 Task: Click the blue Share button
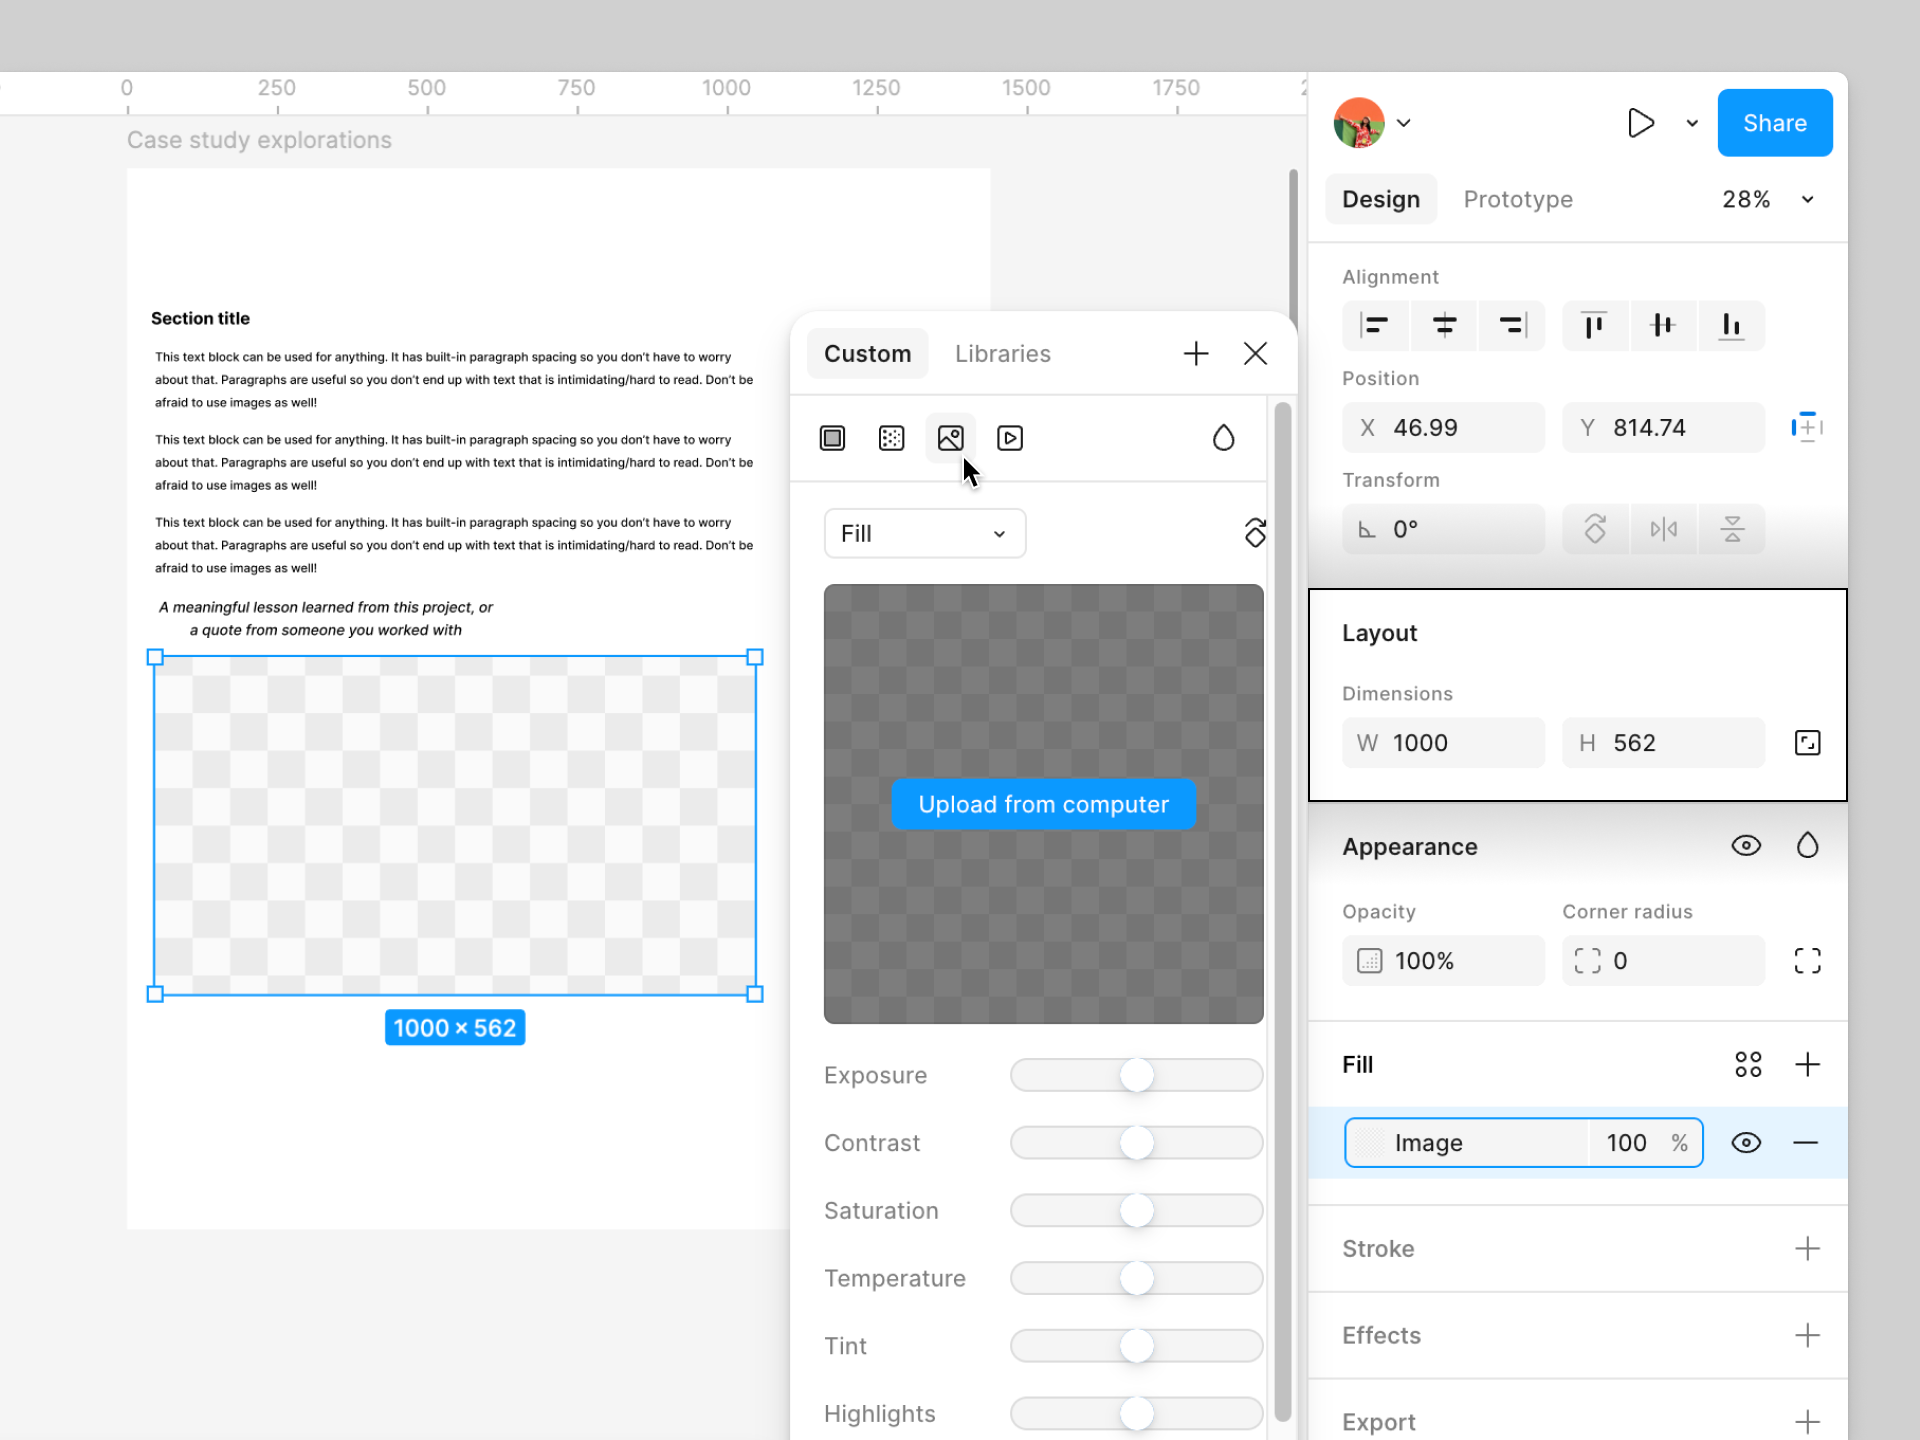point(1774,123)
